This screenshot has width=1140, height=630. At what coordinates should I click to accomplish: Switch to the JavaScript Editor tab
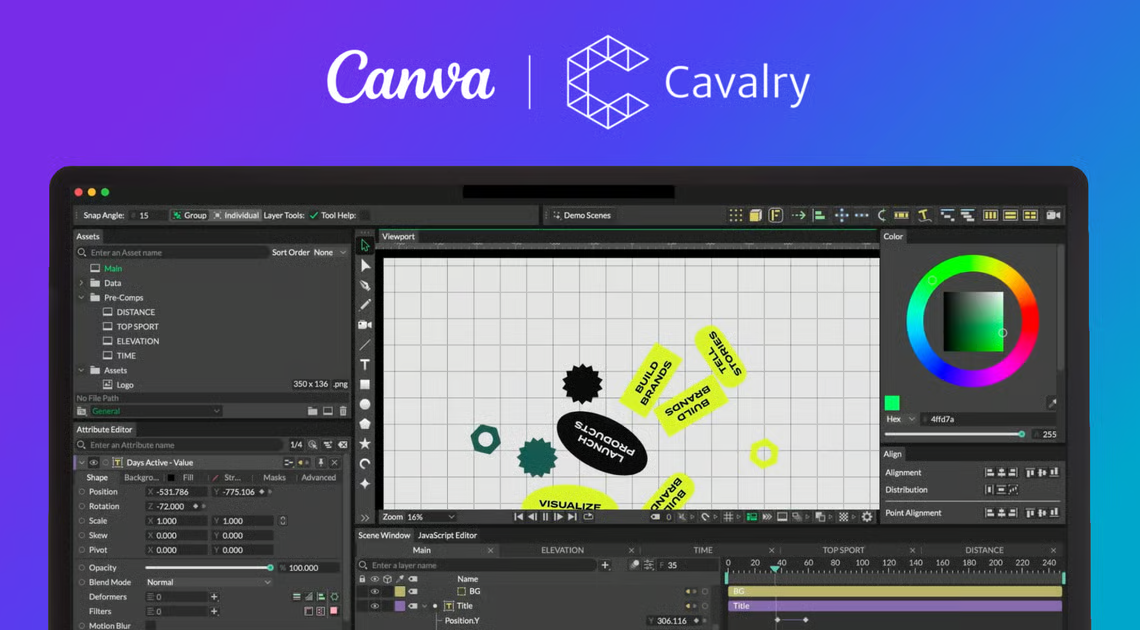click(x=447, y=535)
